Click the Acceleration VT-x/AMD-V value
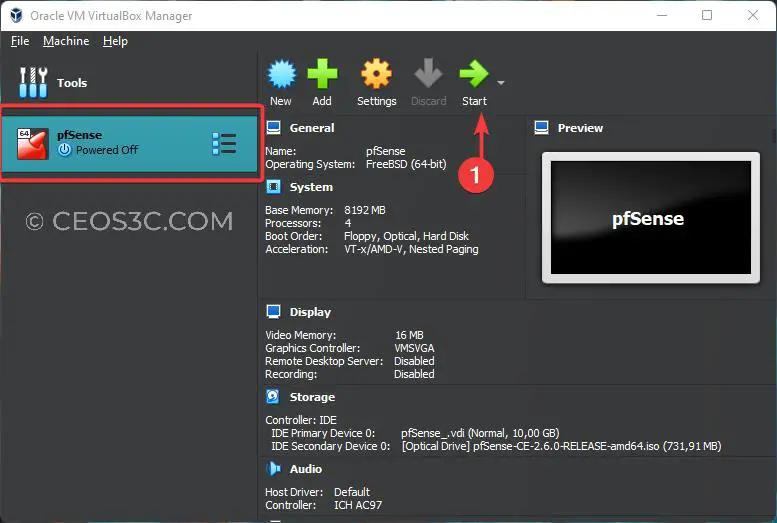Viewport: 777px width, 523px height. [x=411, y=249]
